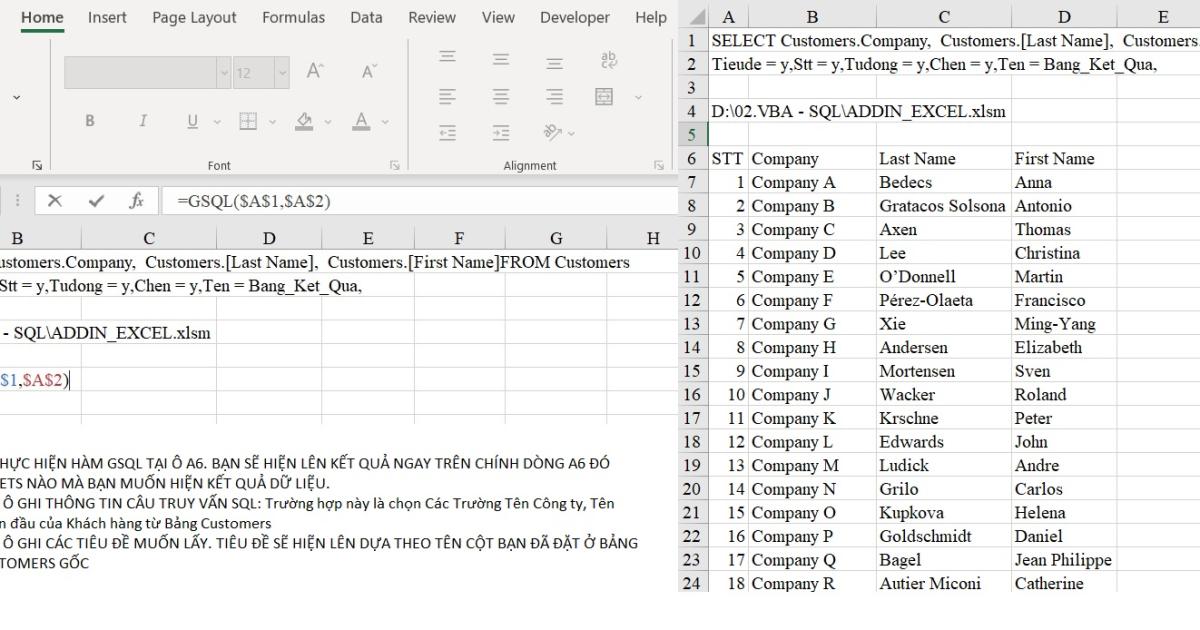Open the Font Color dropdown arrow
The width and height of the screenshot is (1200, 630).
tap(385, 122)
